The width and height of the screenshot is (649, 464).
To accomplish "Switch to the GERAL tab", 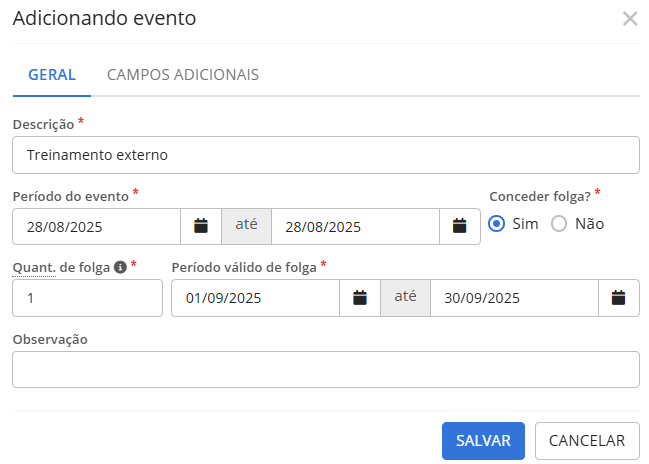I will (x=52, y=75).
